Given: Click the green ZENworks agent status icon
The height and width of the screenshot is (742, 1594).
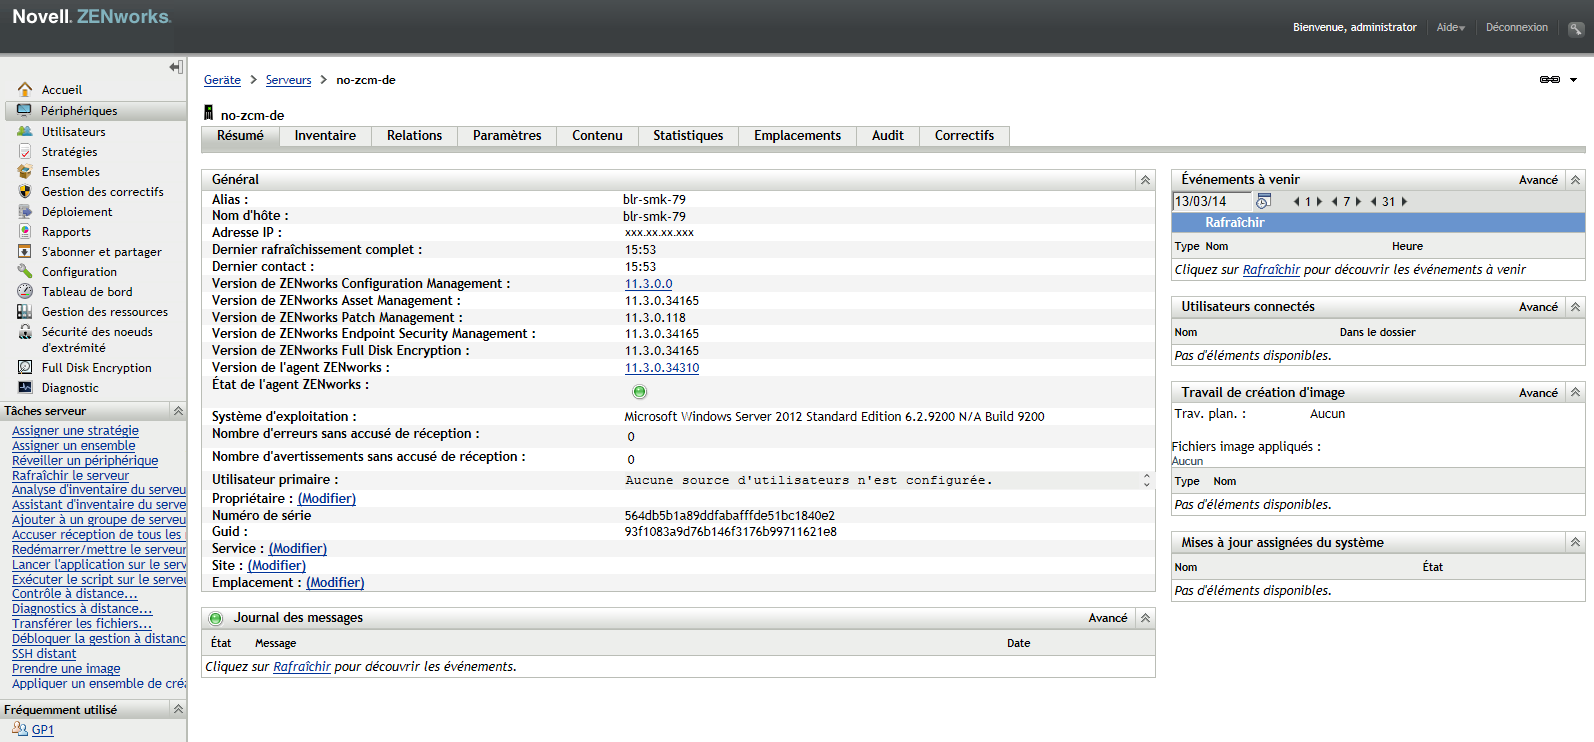Looking at the screenshot, I should 640,392.
